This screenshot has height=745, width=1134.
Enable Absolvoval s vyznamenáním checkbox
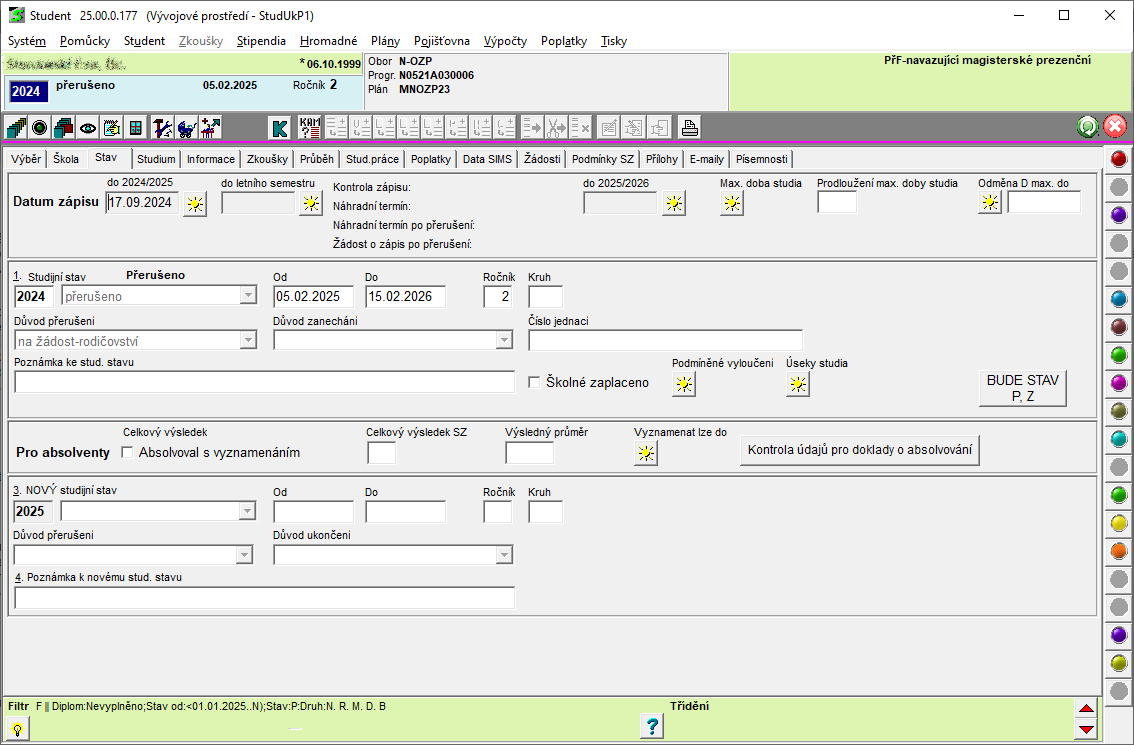(127, 452)
